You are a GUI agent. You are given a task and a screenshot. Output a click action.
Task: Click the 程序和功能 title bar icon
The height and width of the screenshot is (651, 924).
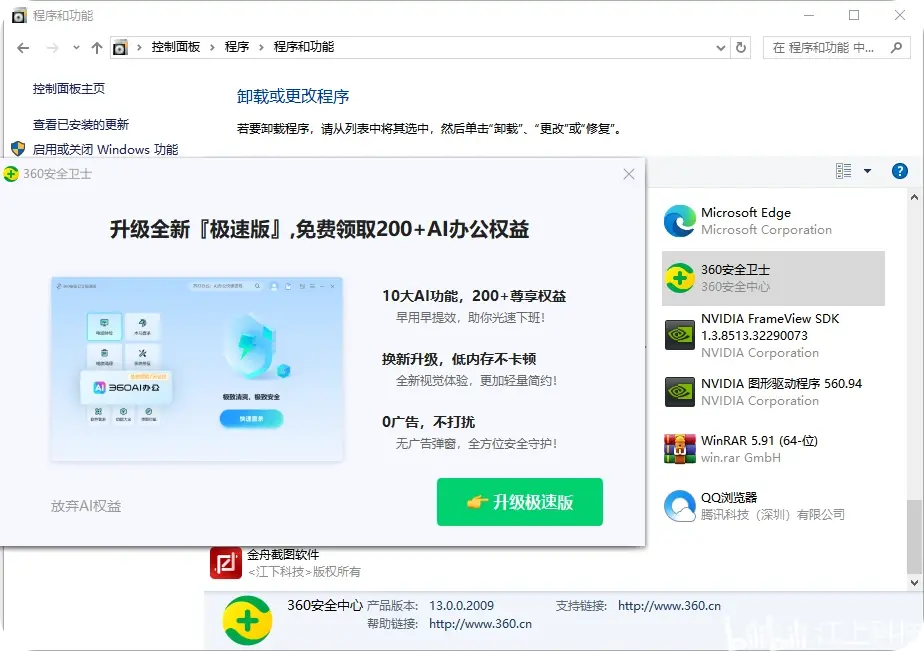tap(19, 15)
